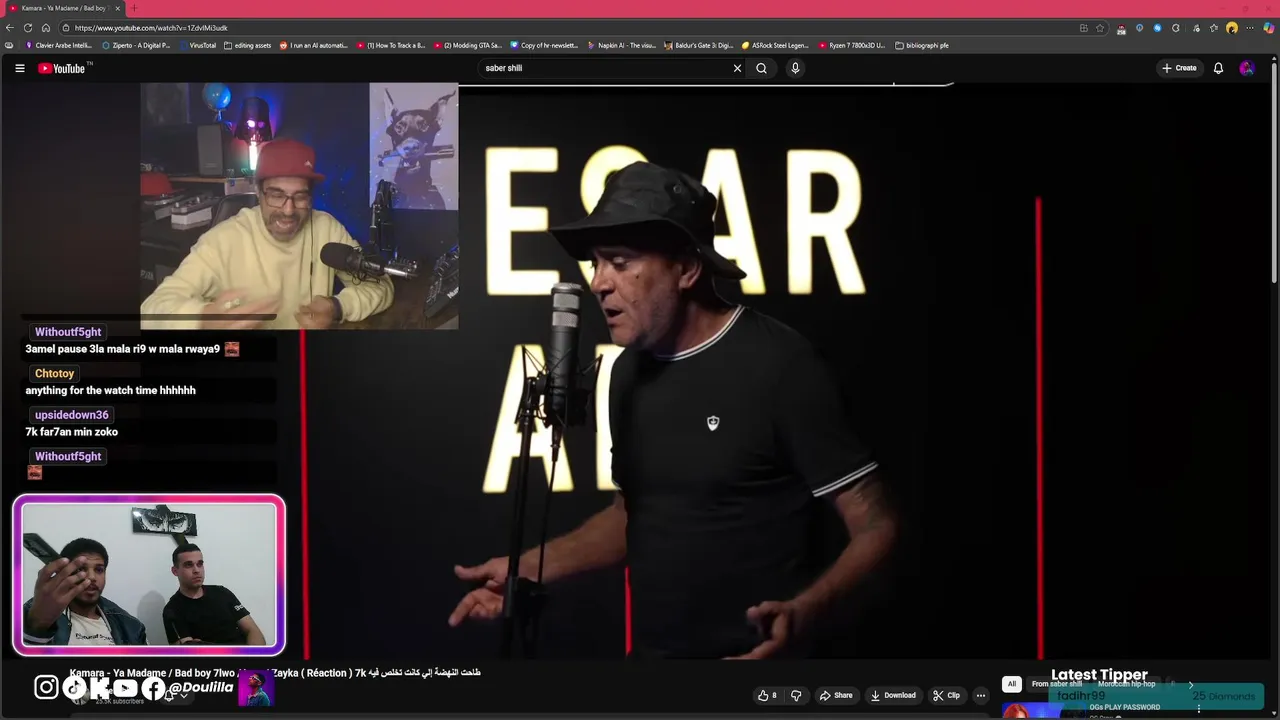Open '(1) How To Track a B...' bookmark
This screenshot has width=1280, height=720.
pyautogui.click(x=391, y=45)
